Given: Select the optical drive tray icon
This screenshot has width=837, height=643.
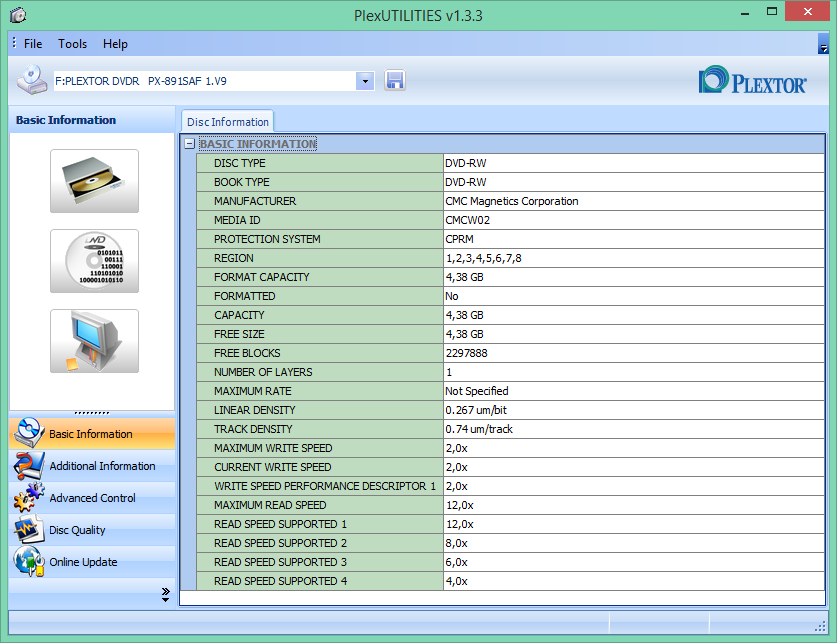Looking at the screenshot, I should pyautogui.click(x=94, y=181).
